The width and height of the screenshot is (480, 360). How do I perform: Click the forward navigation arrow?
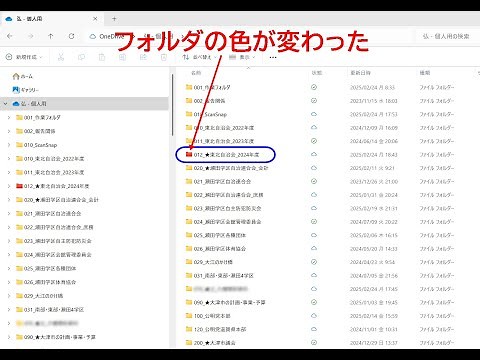pyautogui.click(x=31, y=36)
